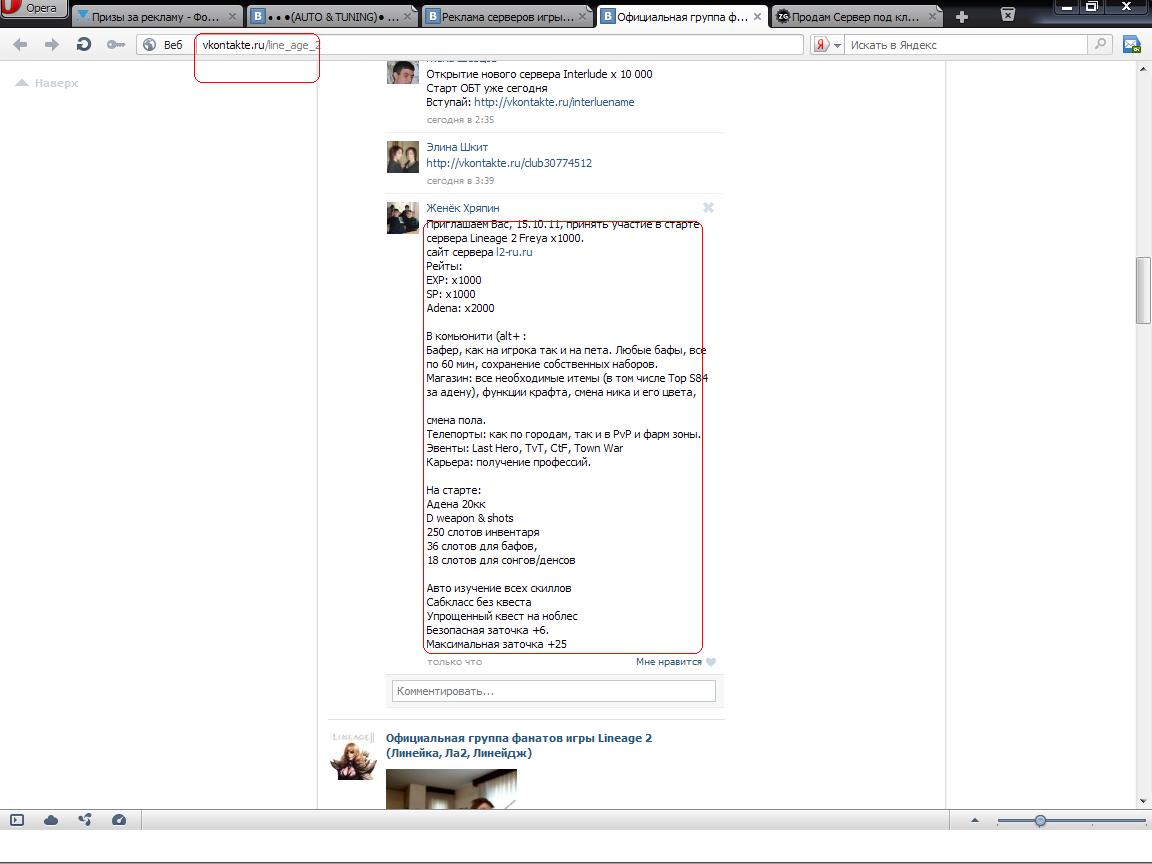Toggle the panels button in the status bar
The height and width of the screenshot is (864, 1152).
(17, 820)
